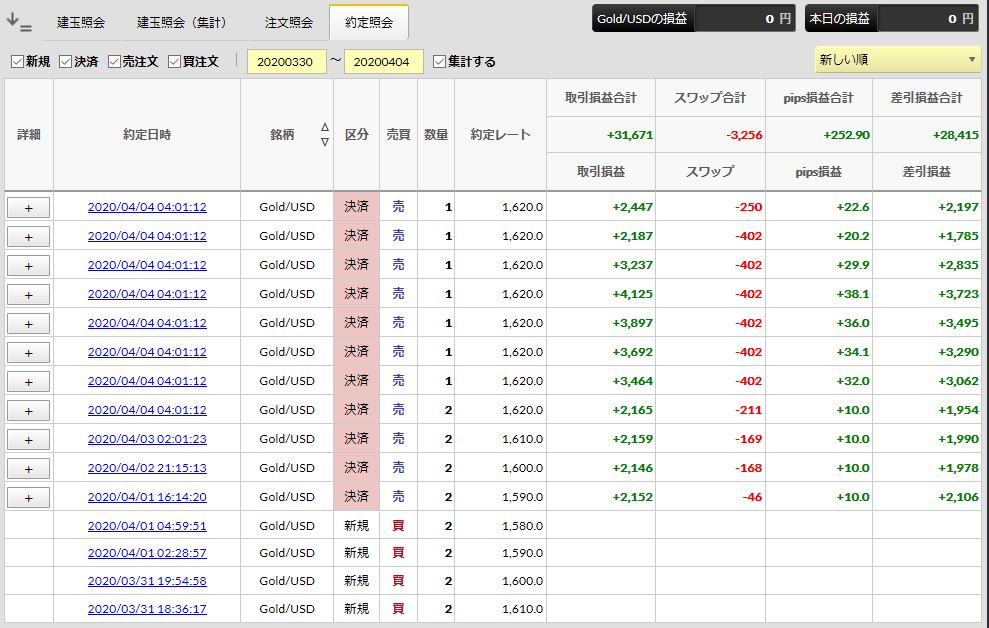Image resolution: width=989 pixels, height=628 pixels.
Task: Select the pips損益合計 value +252.90
Action: [846, 135]
